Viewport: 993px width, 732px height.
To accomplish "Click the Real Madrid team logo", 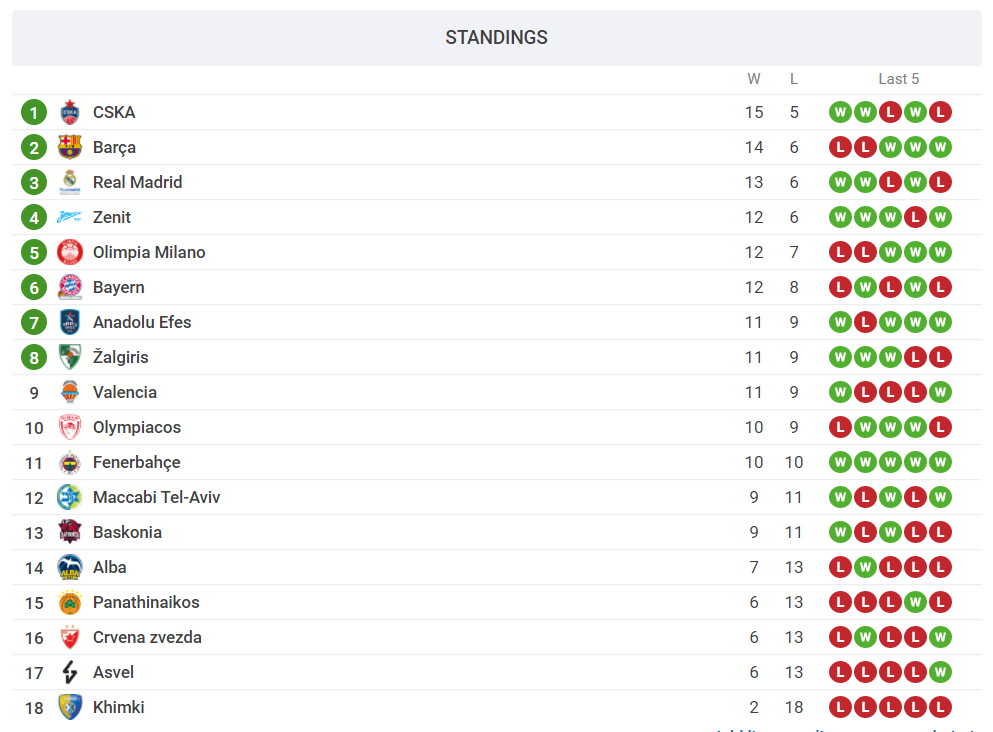I will click(69, 182).
